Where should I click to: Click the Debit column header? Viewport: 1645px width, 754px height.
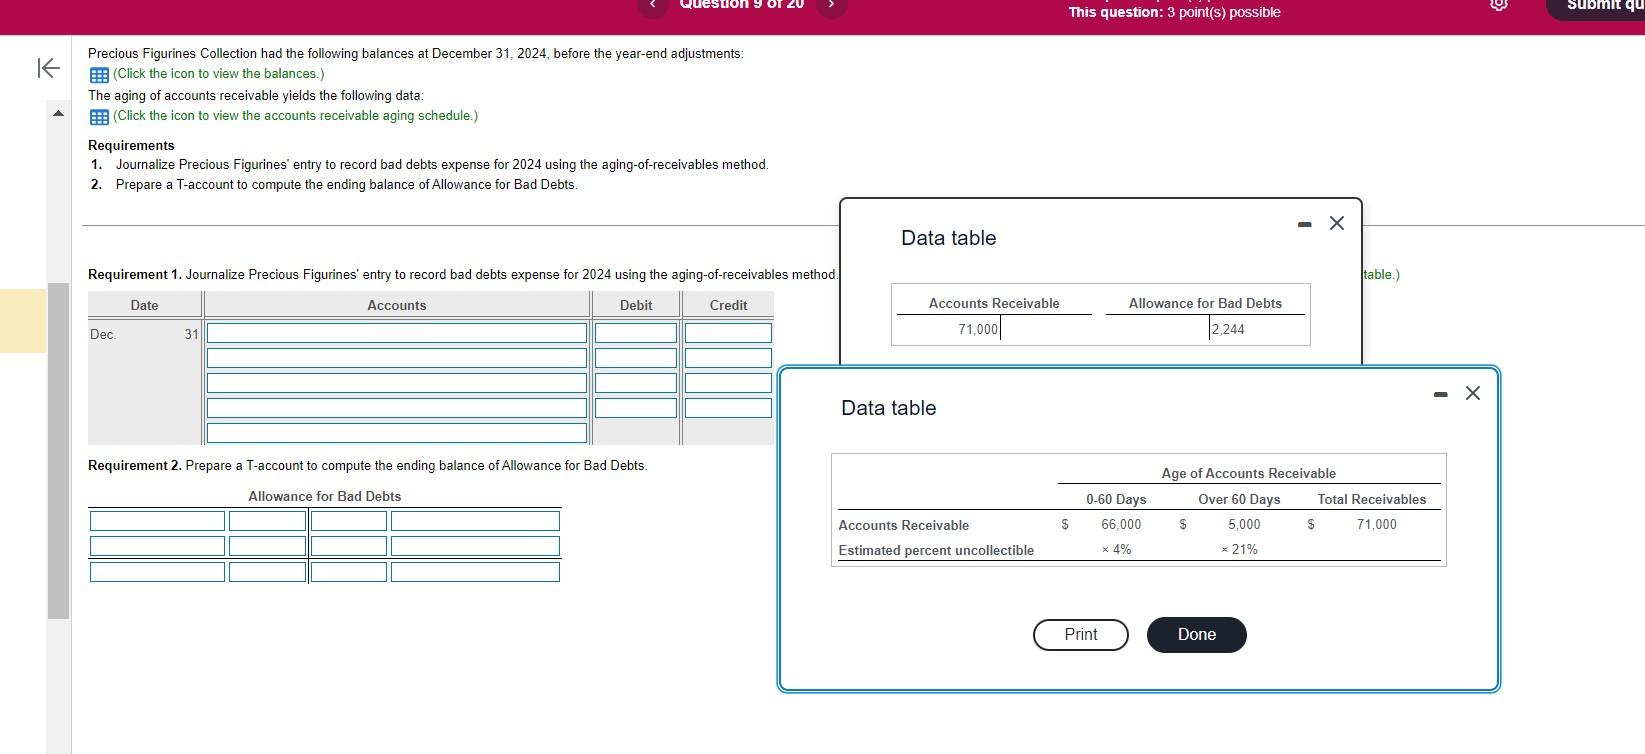tap(636, 305)
